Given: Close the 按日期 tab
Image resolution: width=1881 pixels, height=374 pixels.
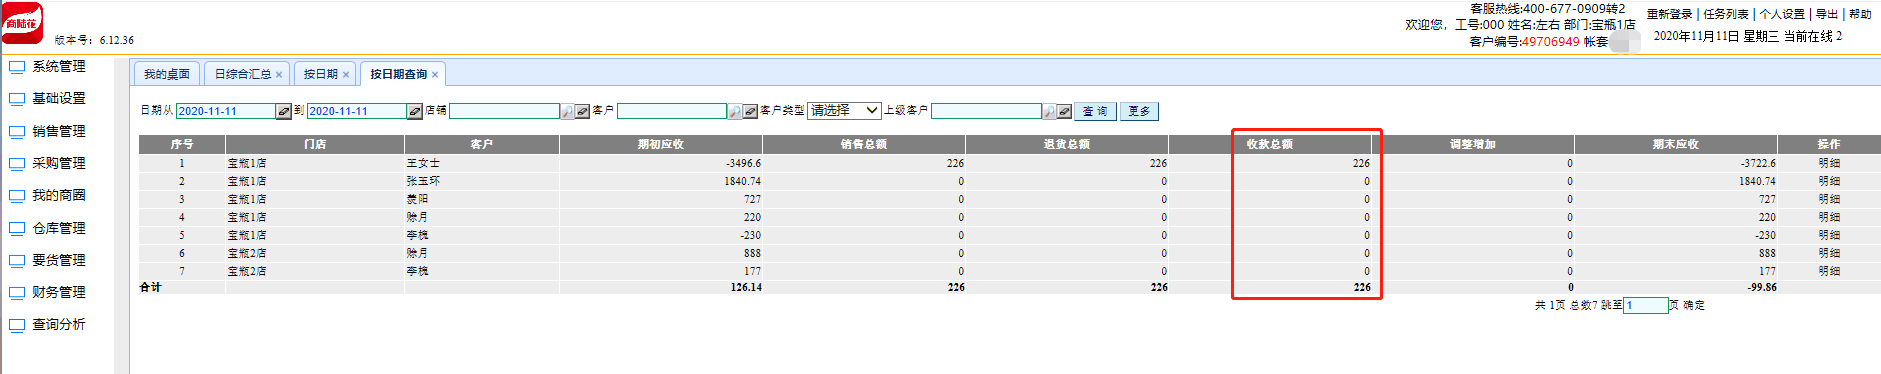Looking at the screenshot, I should (x=346, y=75).
